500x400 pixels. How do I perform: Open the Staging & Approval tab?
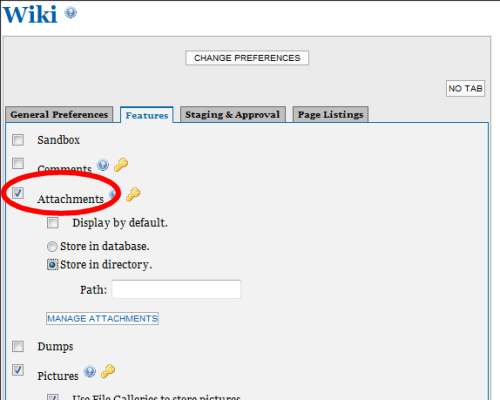point(233,115)
